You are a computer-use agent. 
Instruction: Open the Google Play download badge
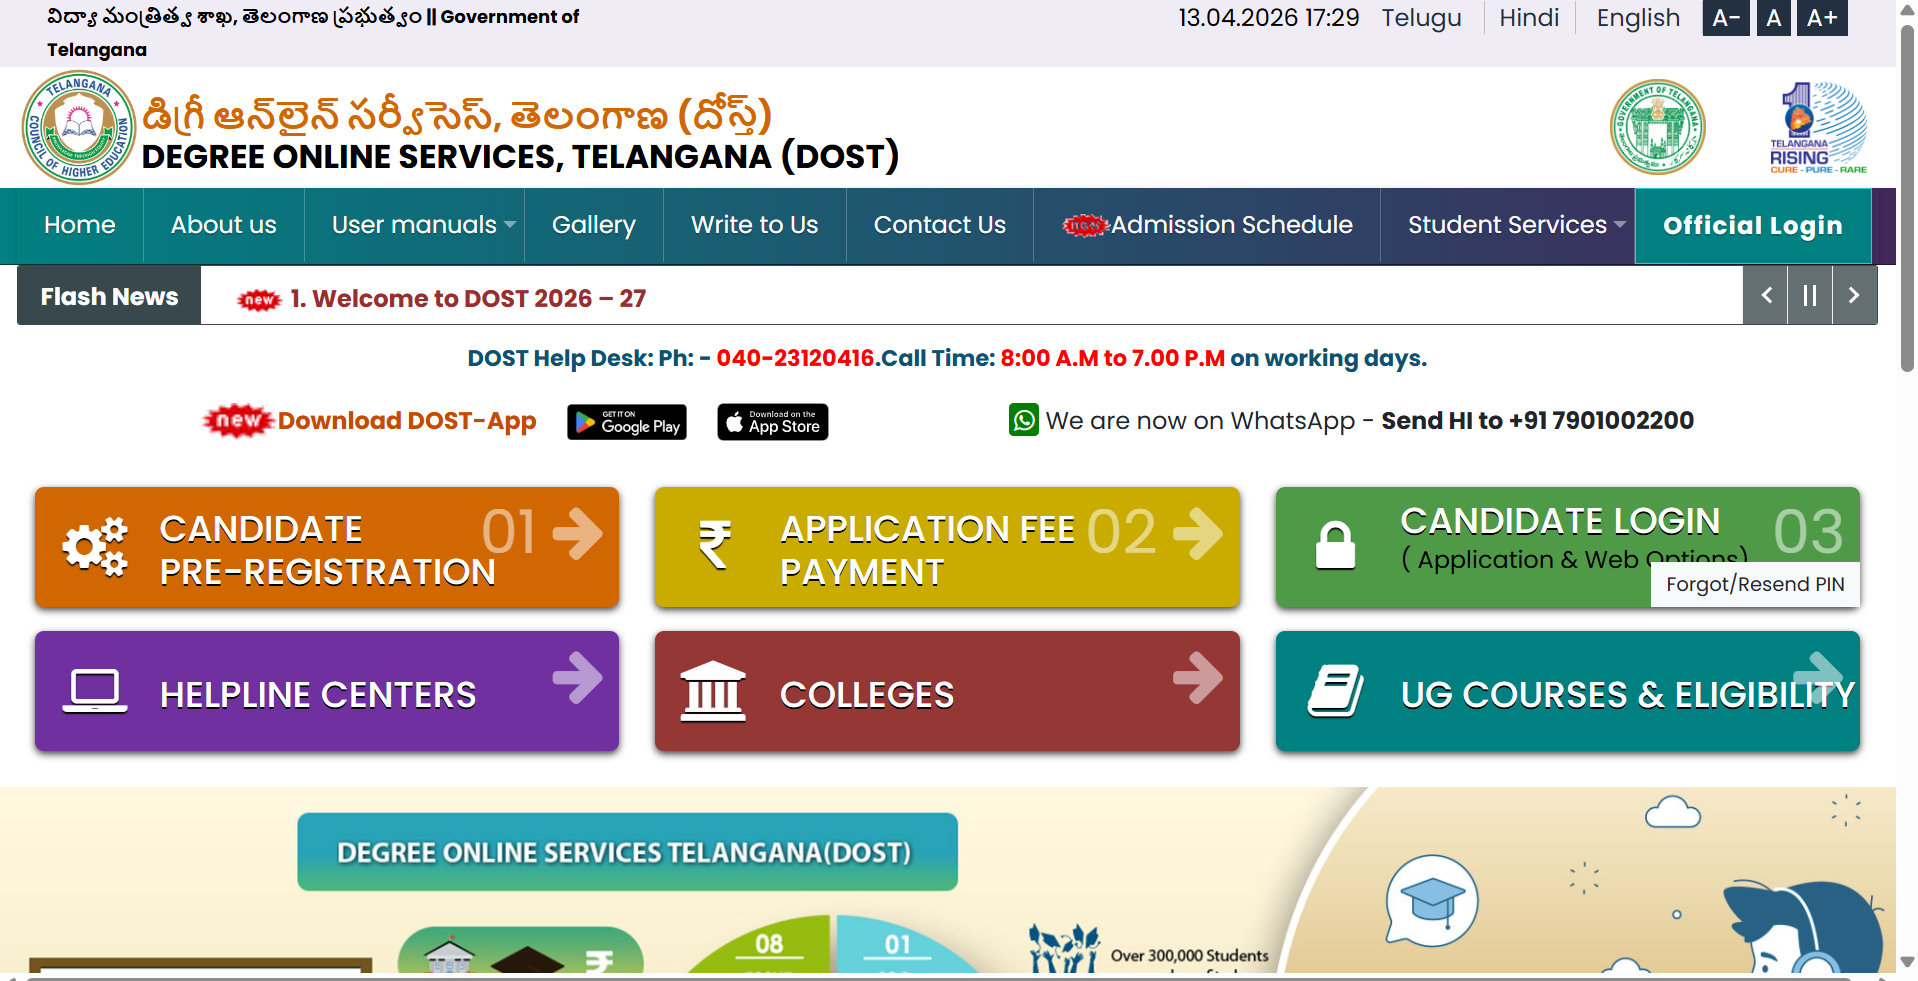[x=626, y=422]
